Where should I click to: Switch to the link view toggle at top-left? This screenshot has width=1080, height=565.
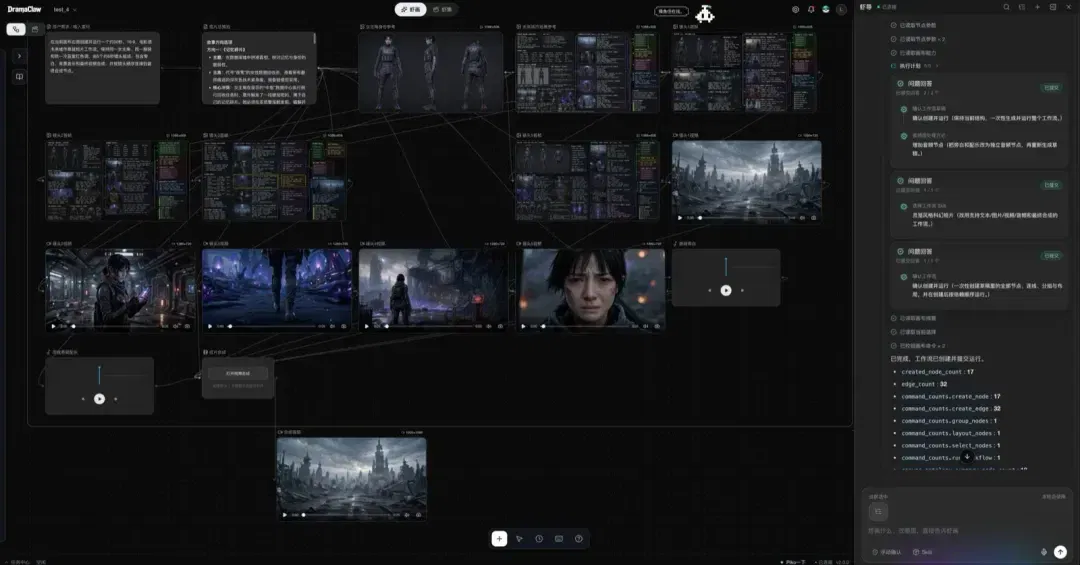pyautogui.click(x=16, y=29)
